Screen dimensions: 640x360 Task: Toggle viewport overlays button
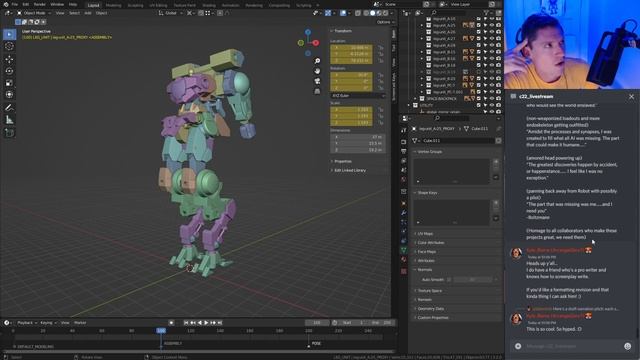[343, 13]
